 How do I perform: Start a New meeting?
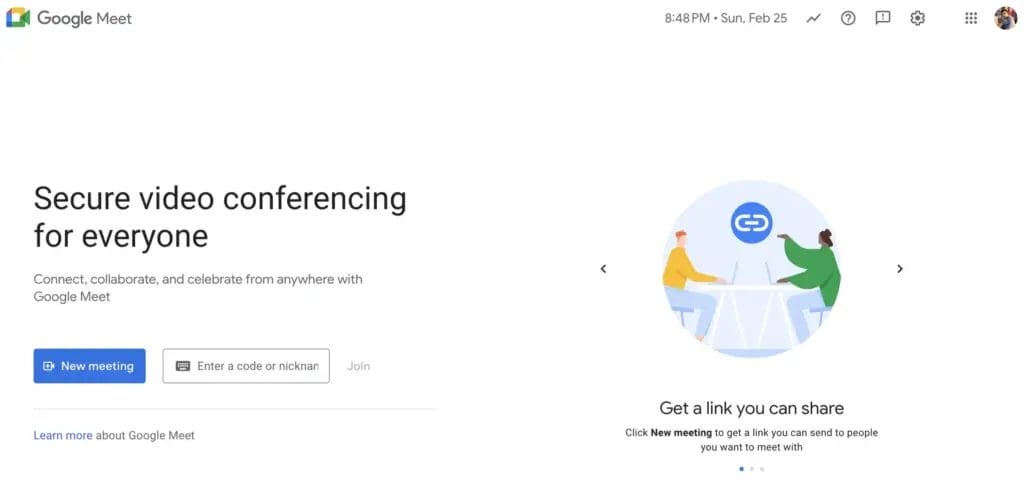point(90,366)
